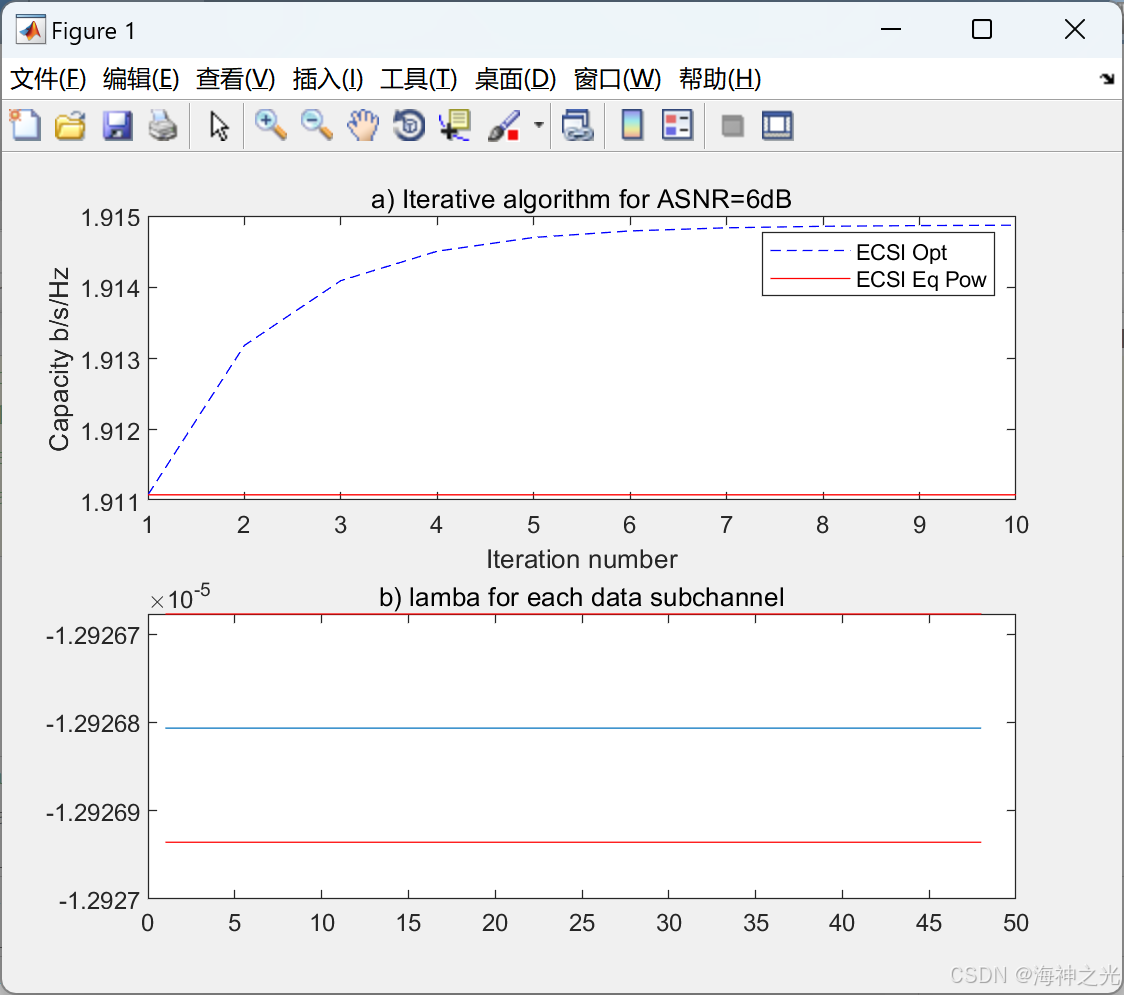This screenshot has height=995, width=1124.
Task: Click the title 'a) Iterative algorithm for ASNR=6dB'
Action: coord(581,199)
